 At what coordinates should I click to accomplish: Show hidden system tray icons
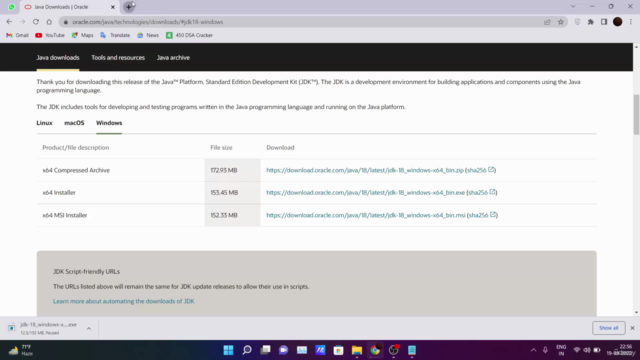tap(533, 350)
